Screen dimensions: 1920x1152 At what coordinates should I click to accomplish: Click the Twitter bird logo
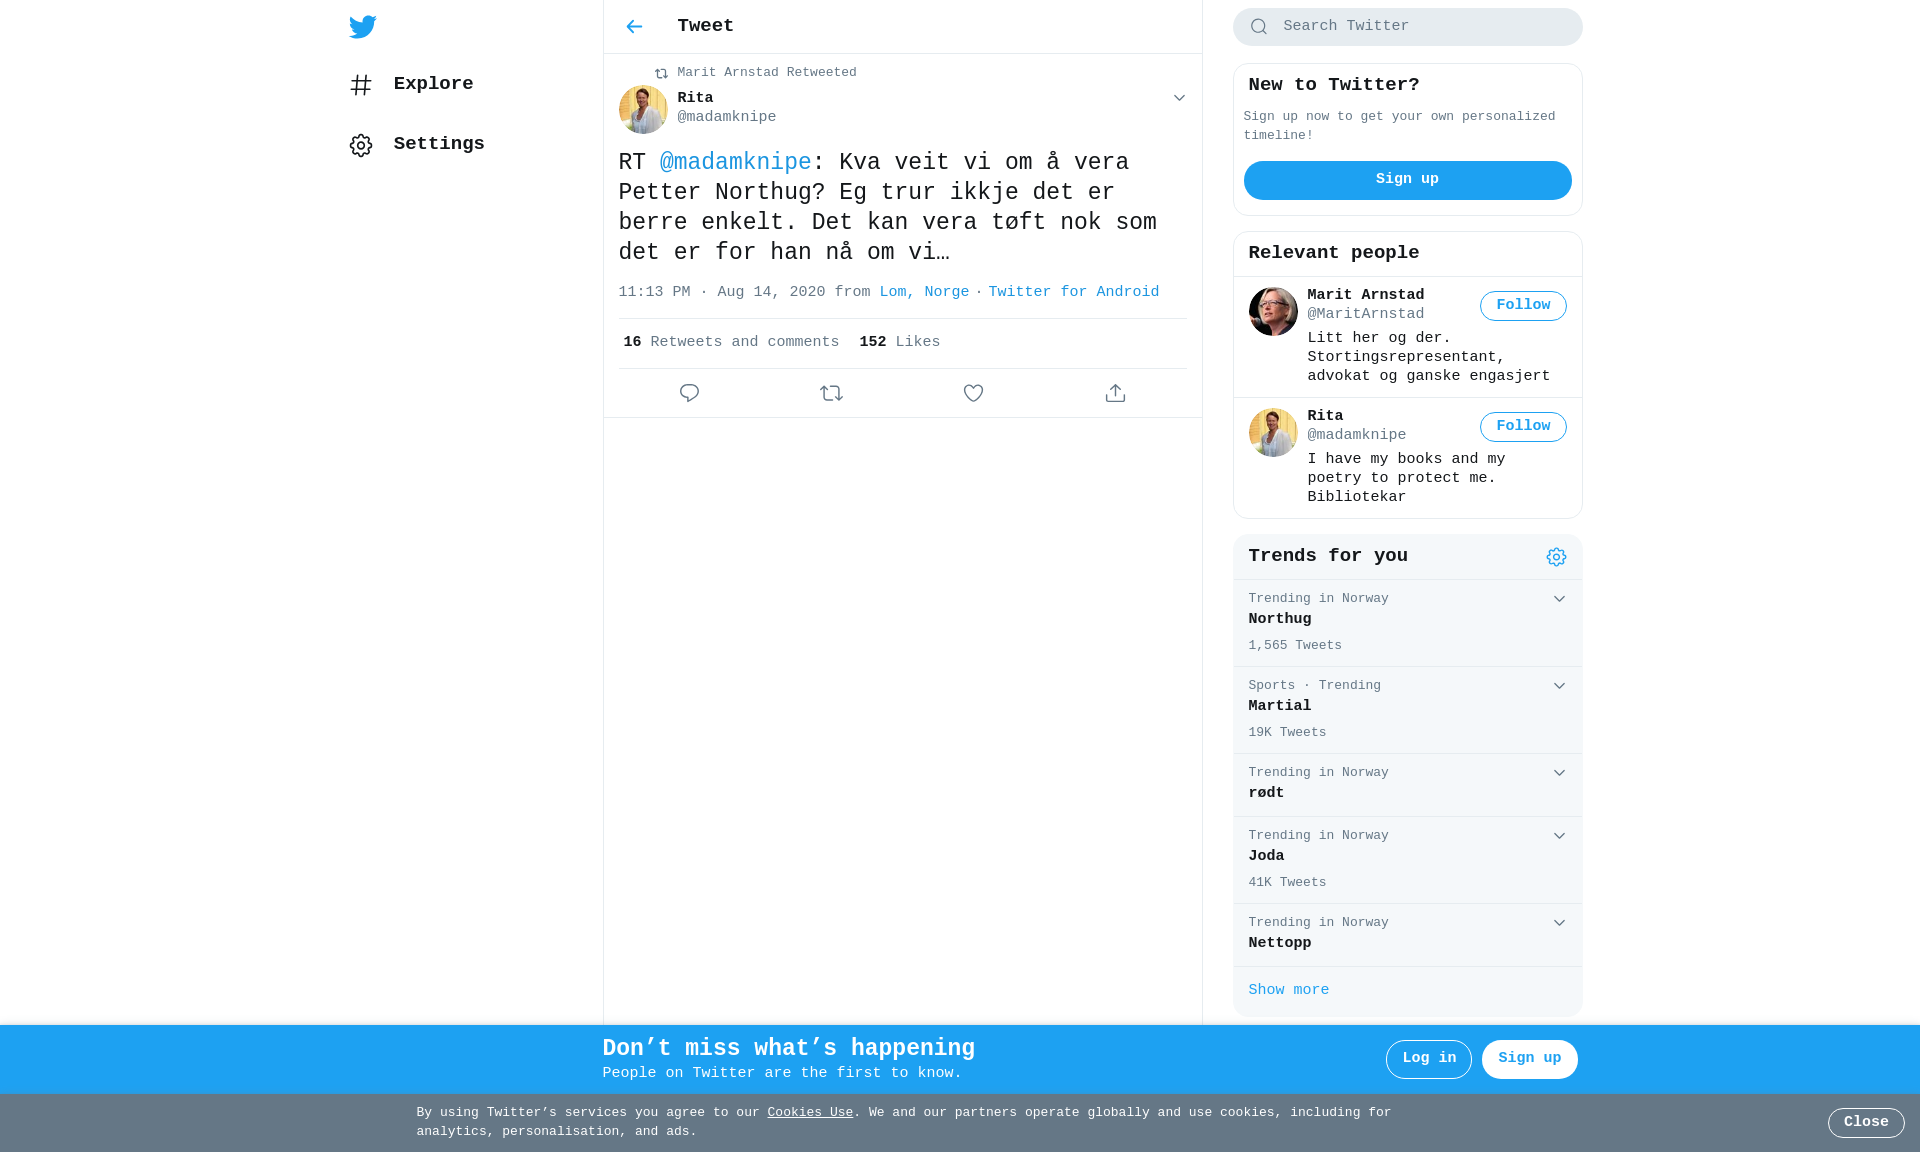pyautogui.click(x=362, y=27)
